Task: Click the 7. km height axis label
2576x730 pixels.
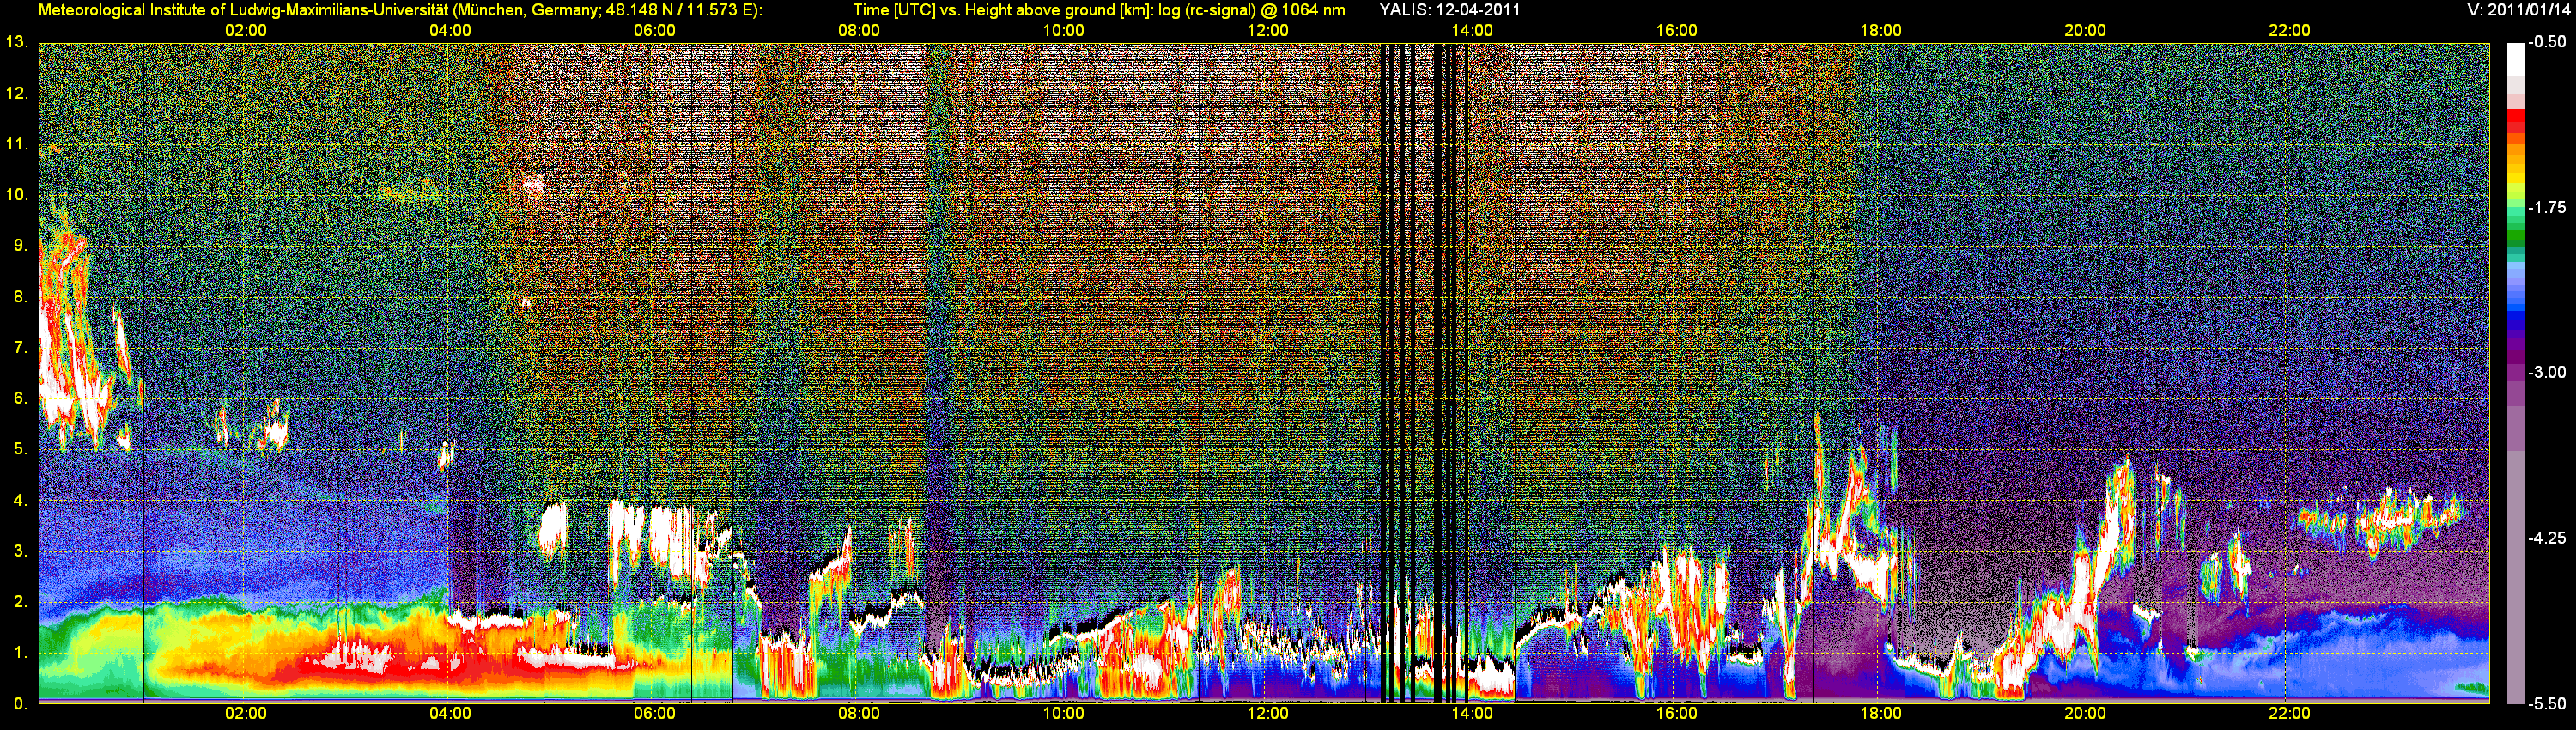Action: 21,348
